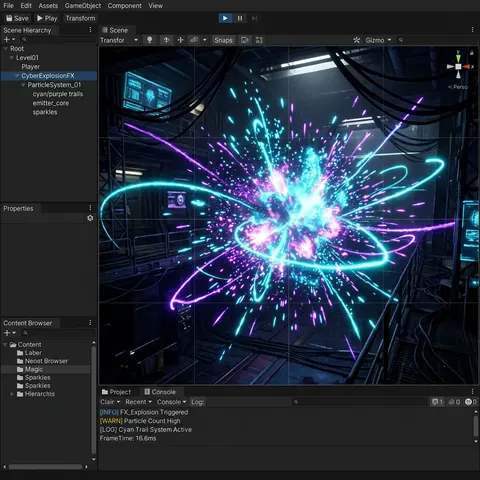Toggle the Perso projection label

(458, 87)
